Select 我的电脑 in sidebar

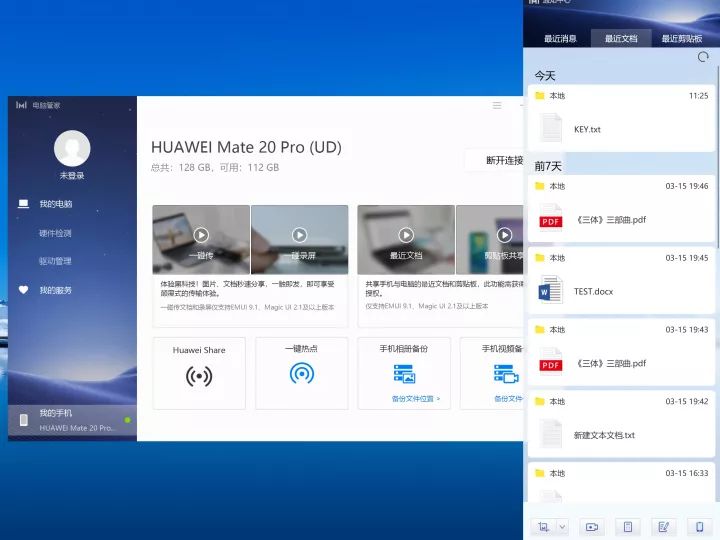[72, 204]
